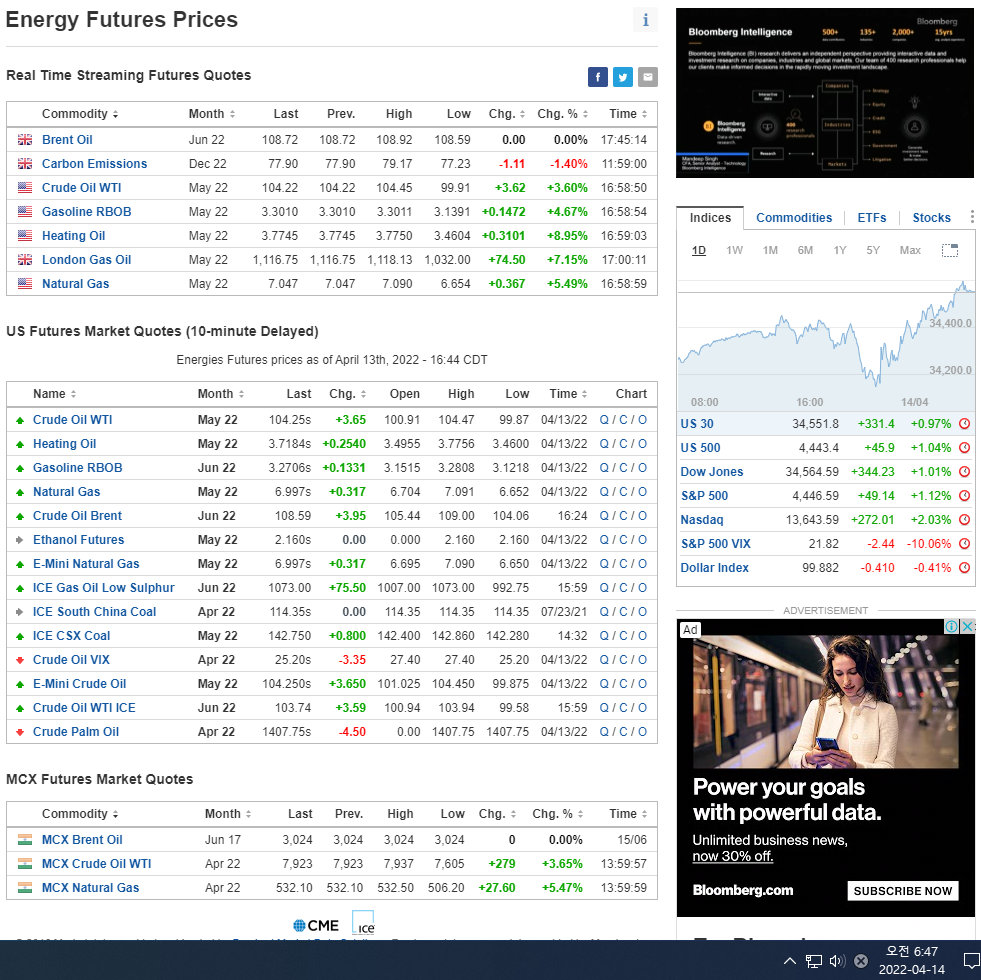Click the clock icon in Nasdaq row
The height and width of the screenshot is (980, 981).
pos(965,519)
